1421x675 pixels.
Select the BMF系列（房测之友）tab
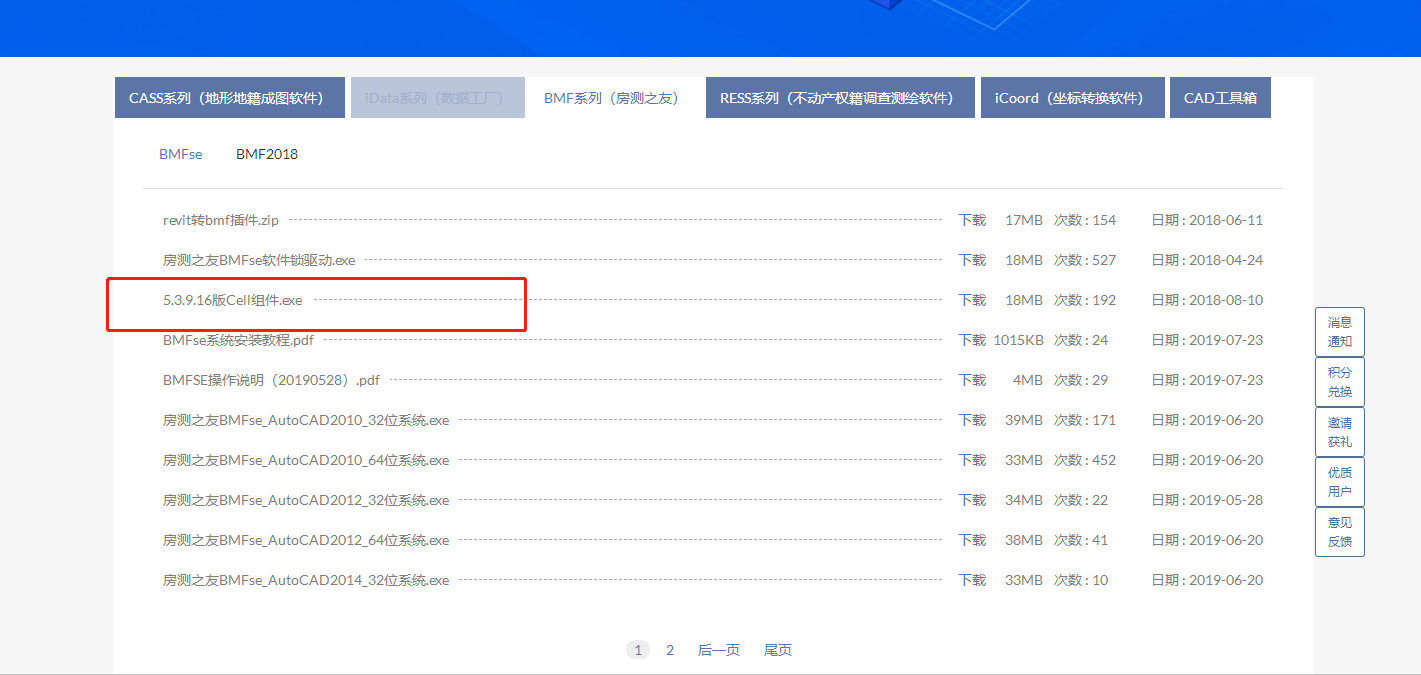612,98
